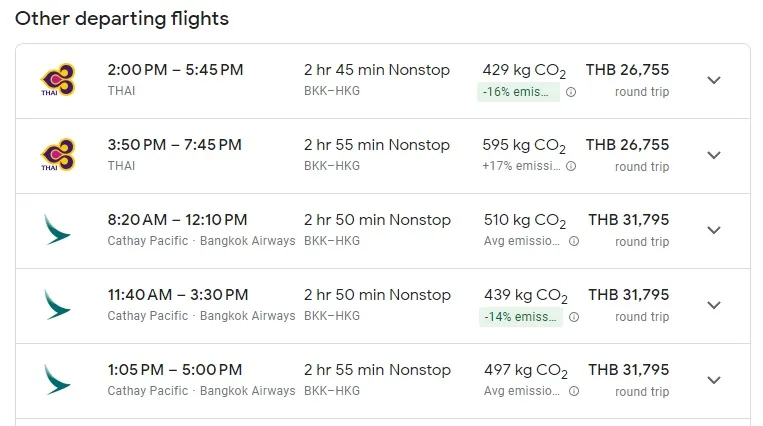Screen dimensions: 763x426
Task: Click Cathay Pacific logo on 8:20 AM flight
Action: 57,230
